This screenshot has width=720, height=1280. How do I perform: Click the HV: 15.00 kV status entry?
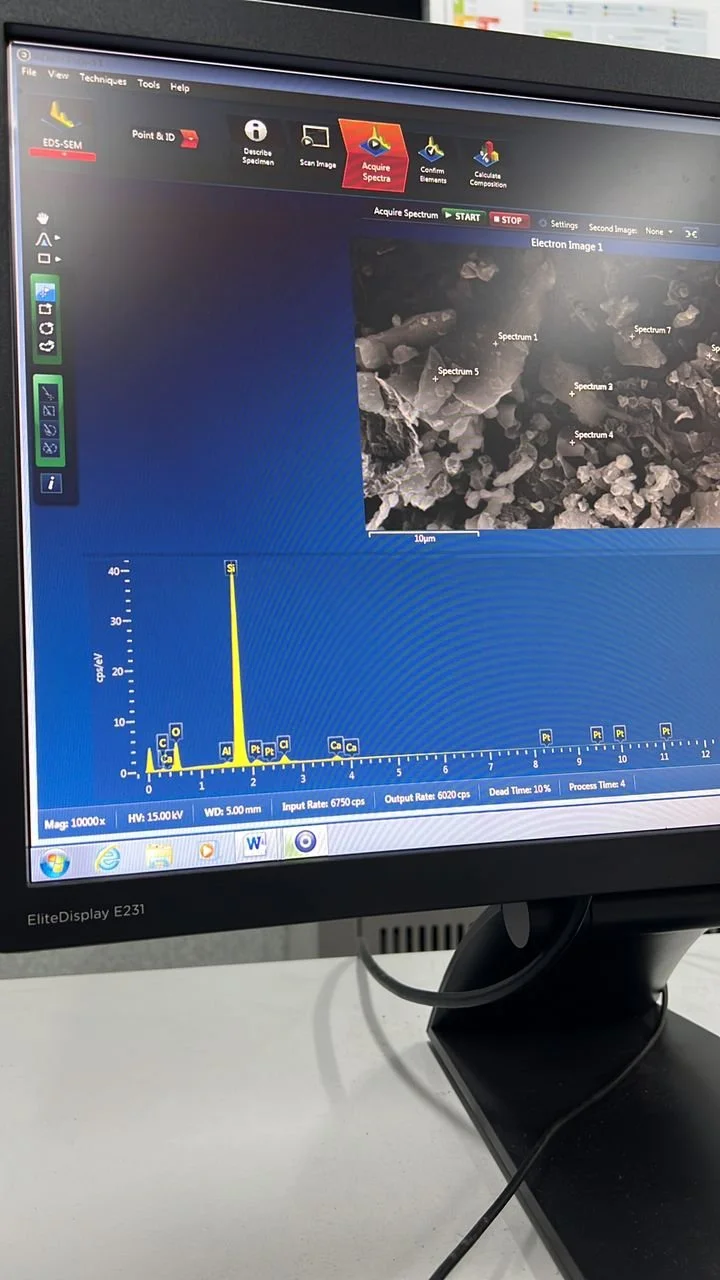156,816
